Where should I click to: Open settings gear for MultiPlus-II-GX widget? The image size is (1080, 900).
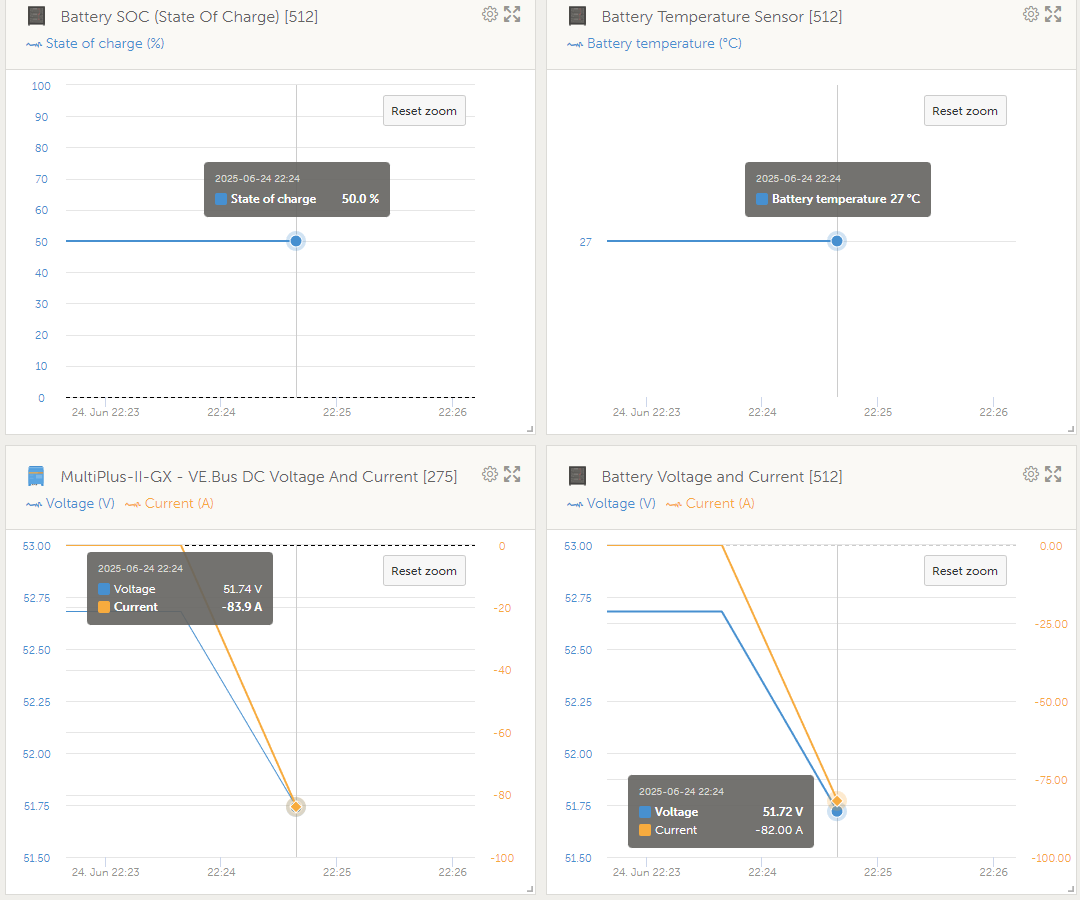[x=490, y=474]
